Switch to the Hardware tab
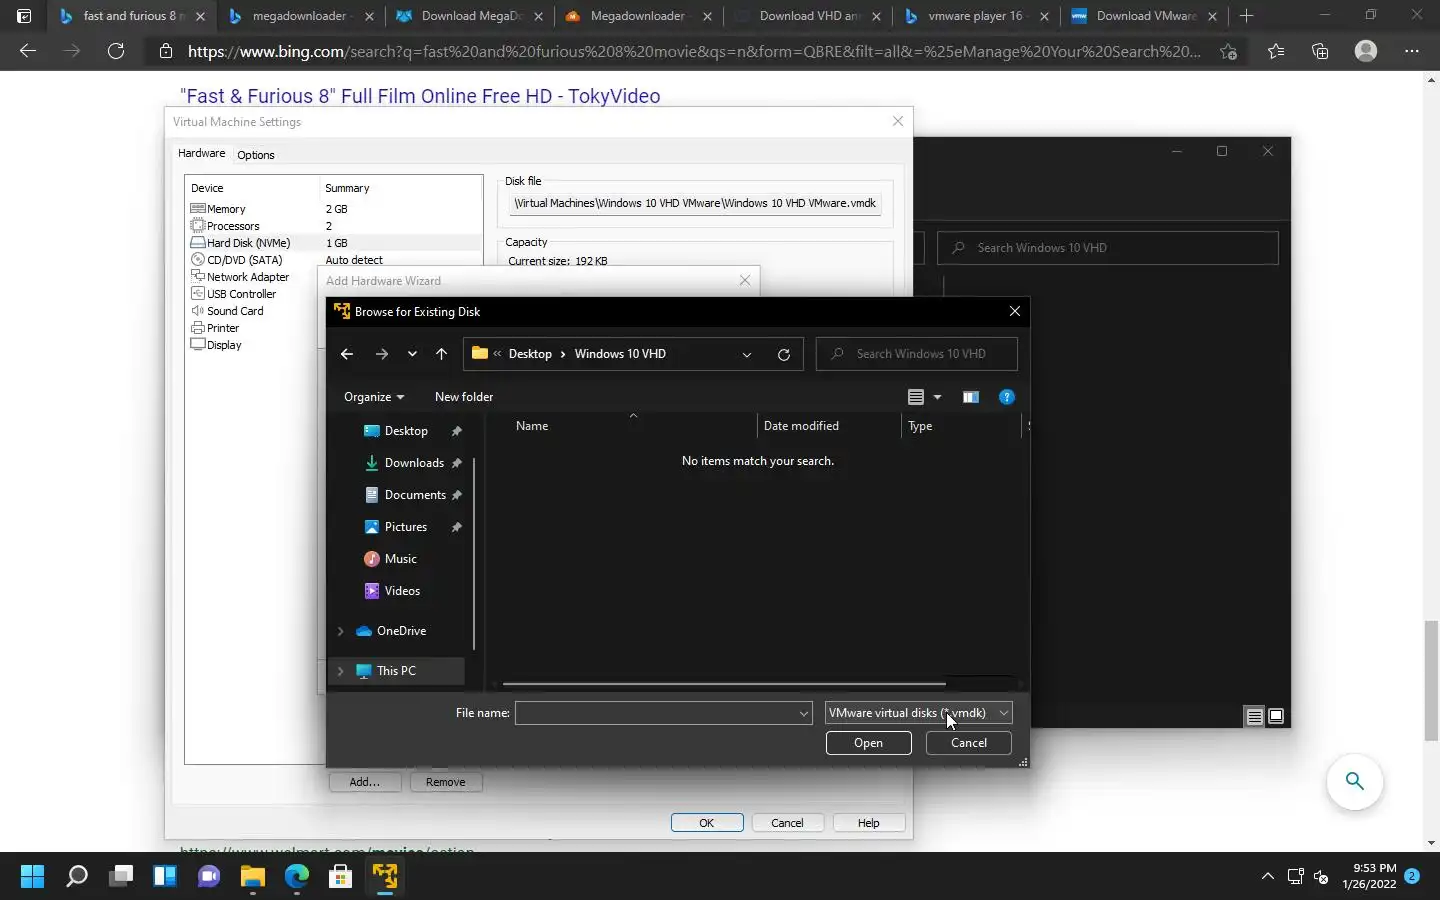This screenshot has height=900, width=1440. 201,153
